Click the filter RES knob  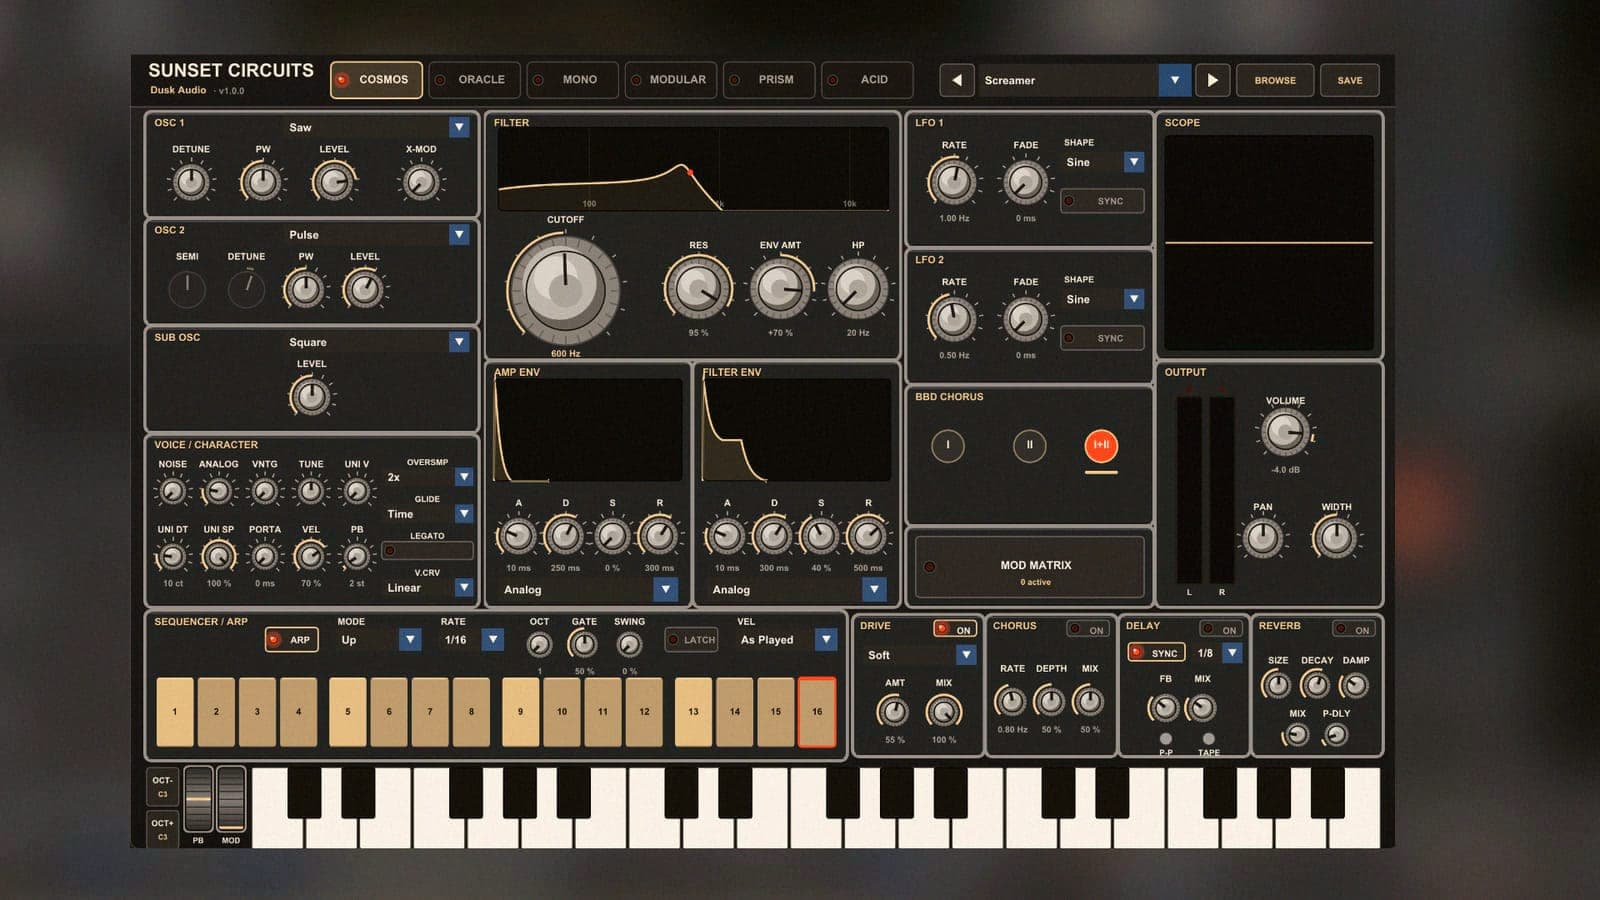click(698, 288)
